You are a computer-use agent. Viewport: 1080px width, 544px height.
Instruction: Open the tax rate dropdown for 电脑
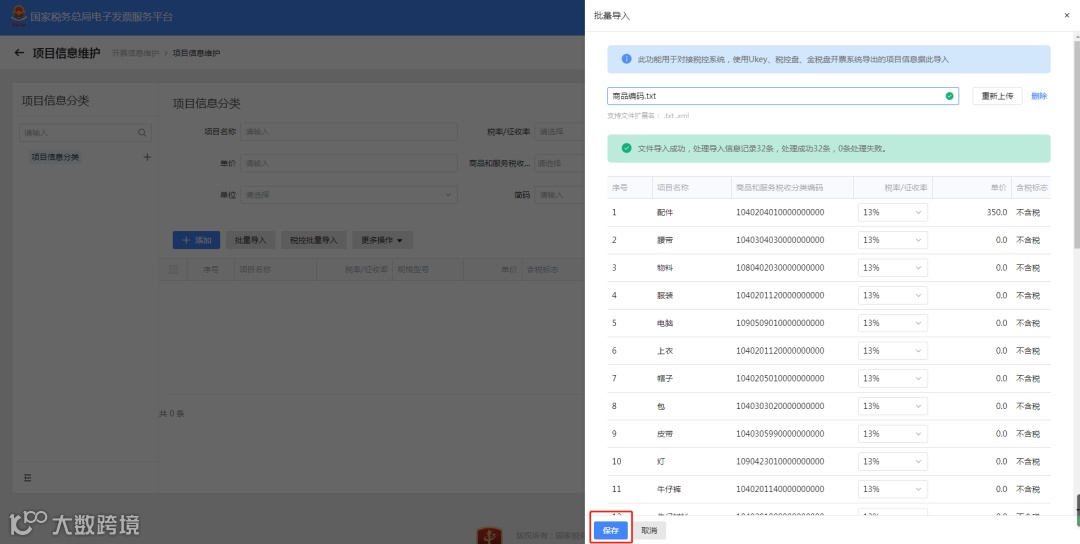click(x=893, y=323)
